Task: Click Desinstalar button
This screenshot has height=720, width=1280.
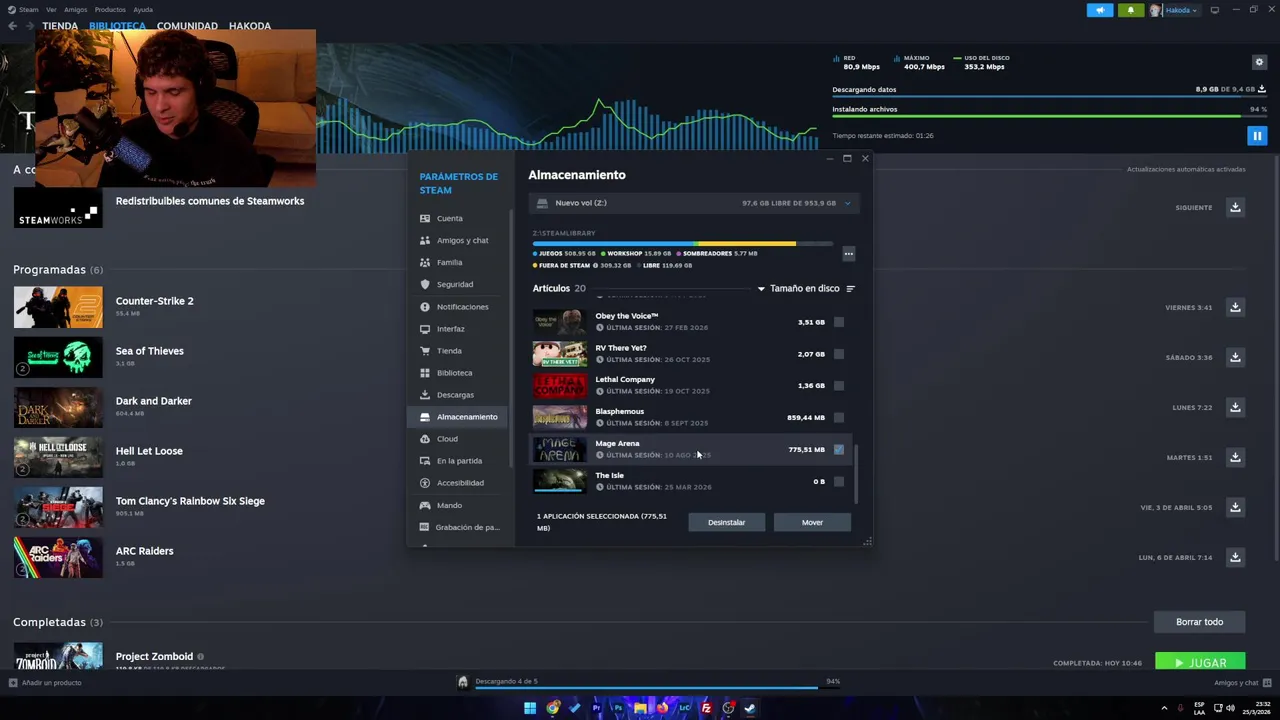Action: 727,522
